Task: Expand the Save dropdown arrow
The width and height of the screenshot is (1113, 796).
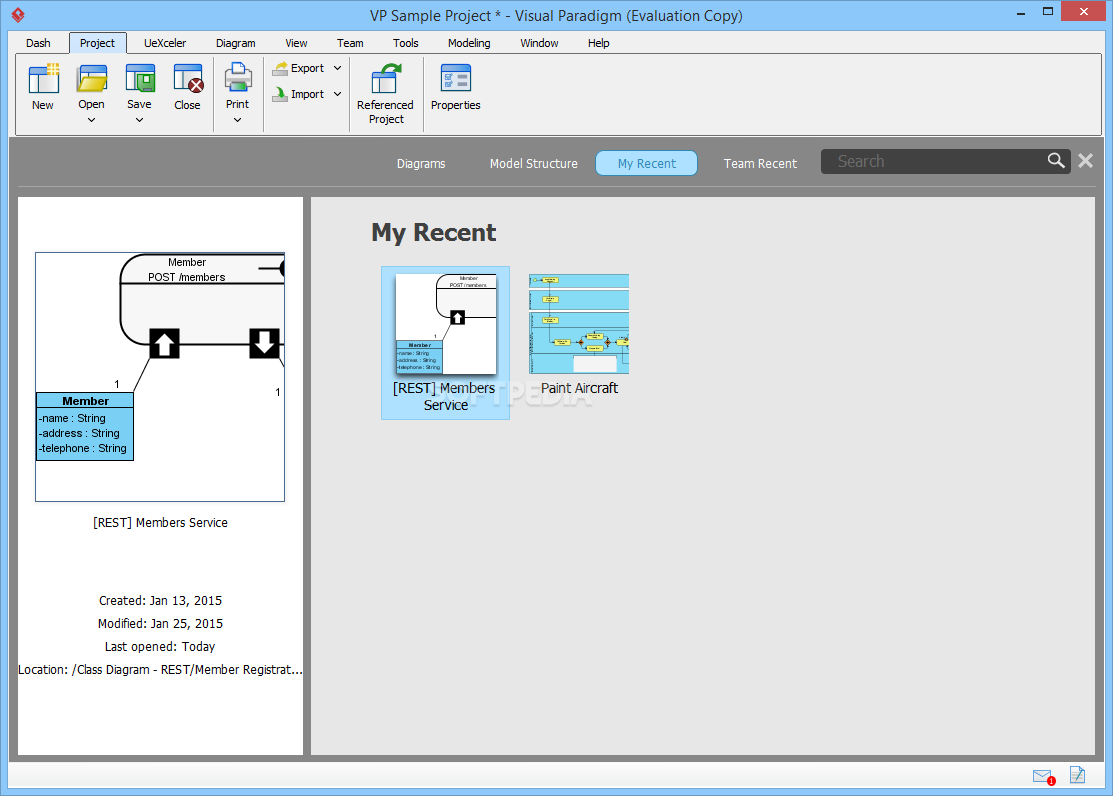Action: 140,120
